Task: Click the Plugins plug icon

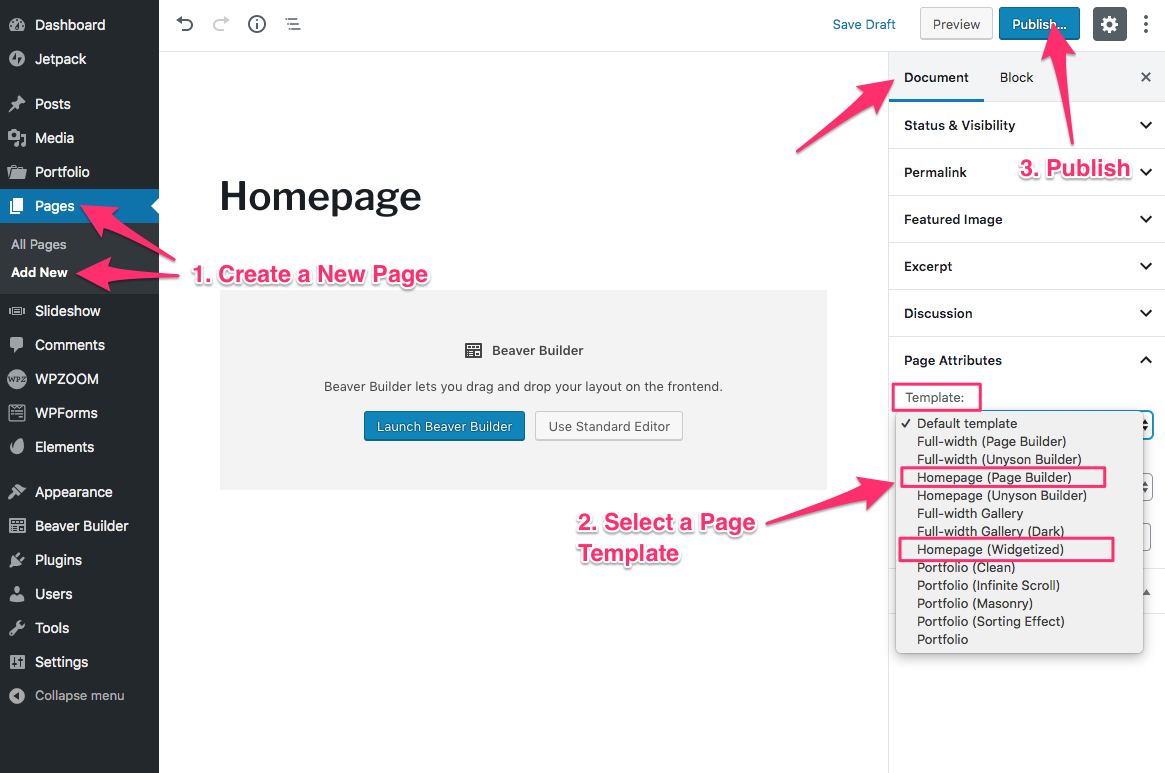Action: tap(17, 560)
